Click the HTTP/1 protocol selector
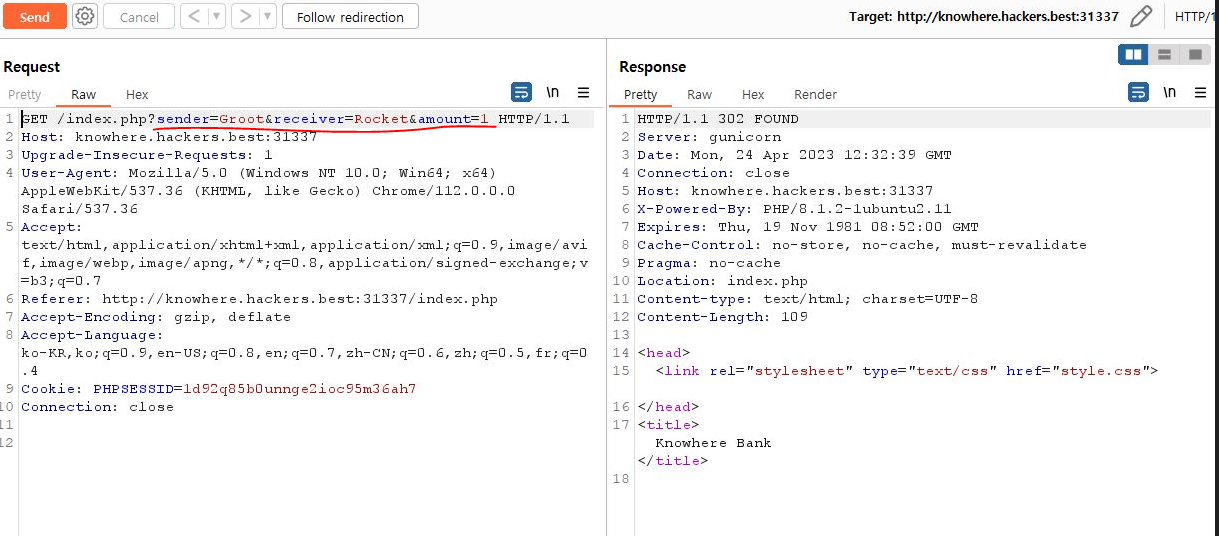1219x536 pixels. coord(1196,16)
